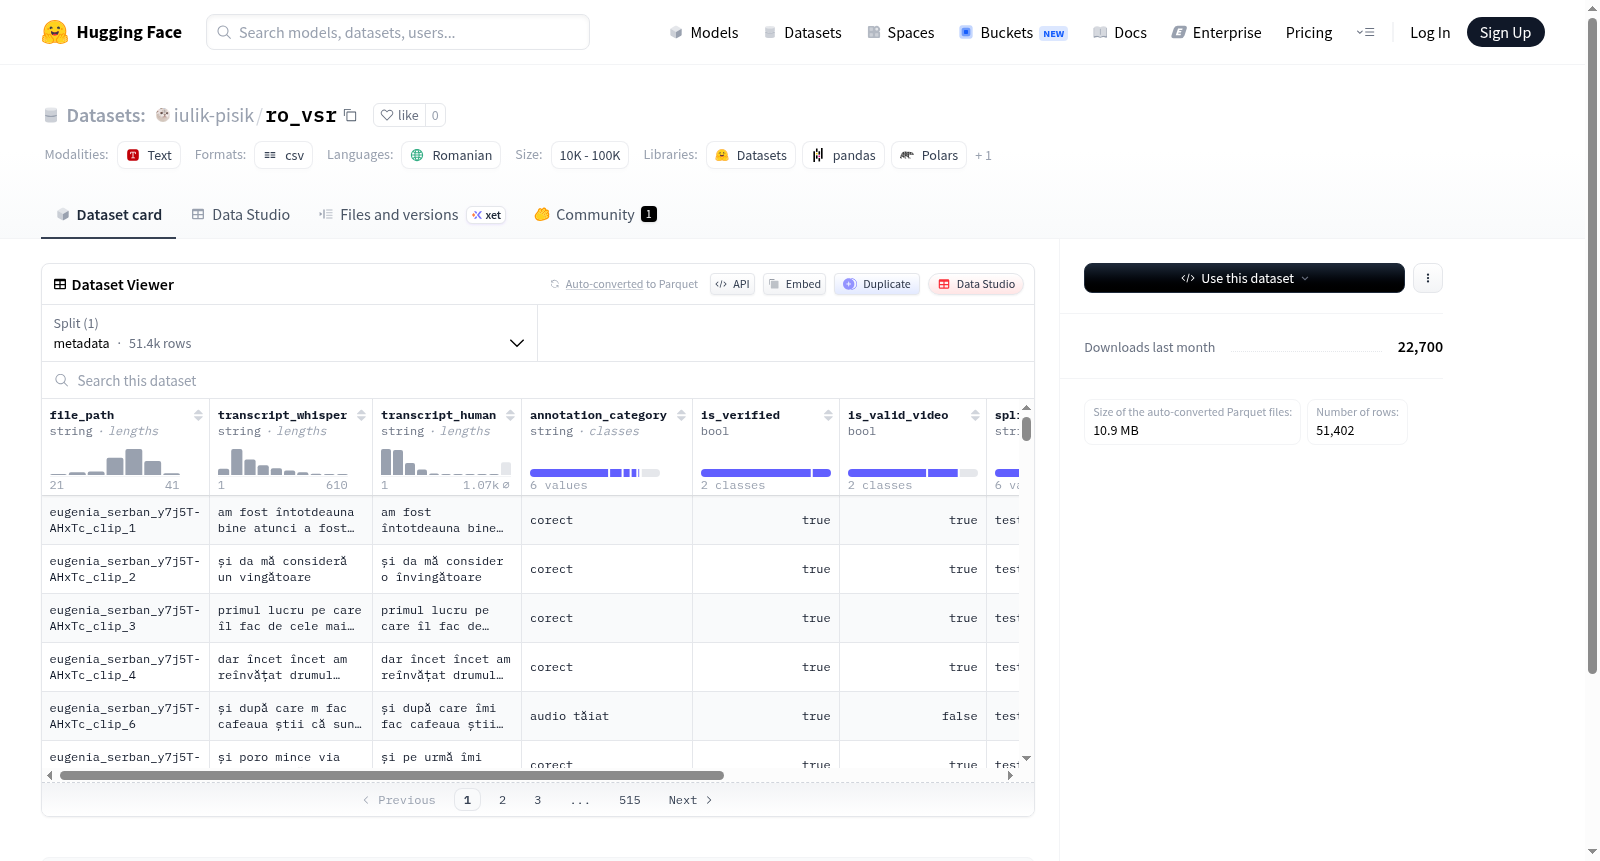Viewport: 1600px width, 861px height.
Task: Open Docs in the top navigation
Action: tap(1119, 32)
